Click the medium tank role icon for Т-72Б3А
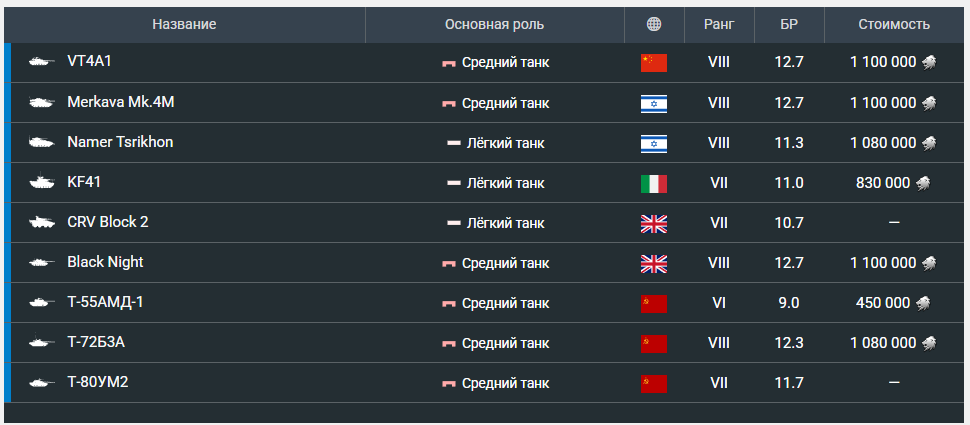The width and height of the screenshot is (970, 425). (x=449, y=343)
